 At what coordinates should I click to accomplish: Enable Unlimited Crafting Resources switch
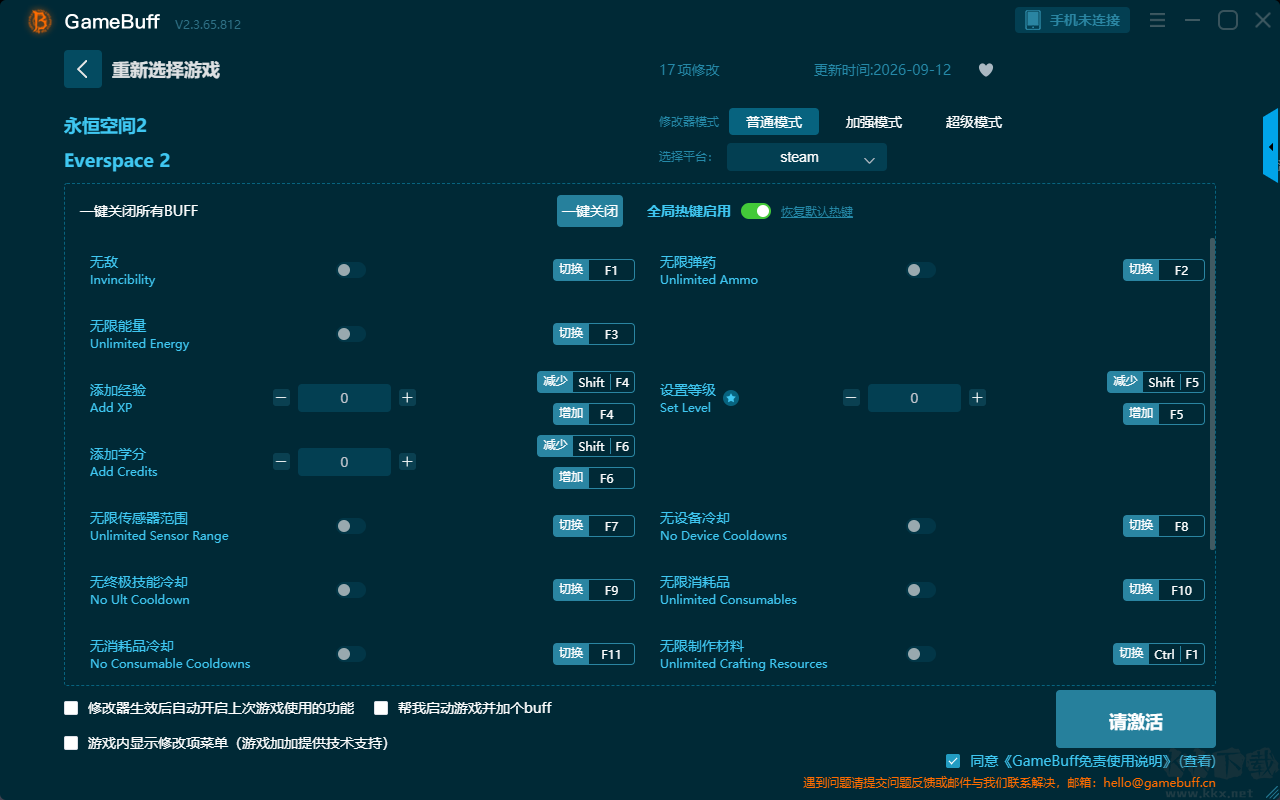[921, 654]
